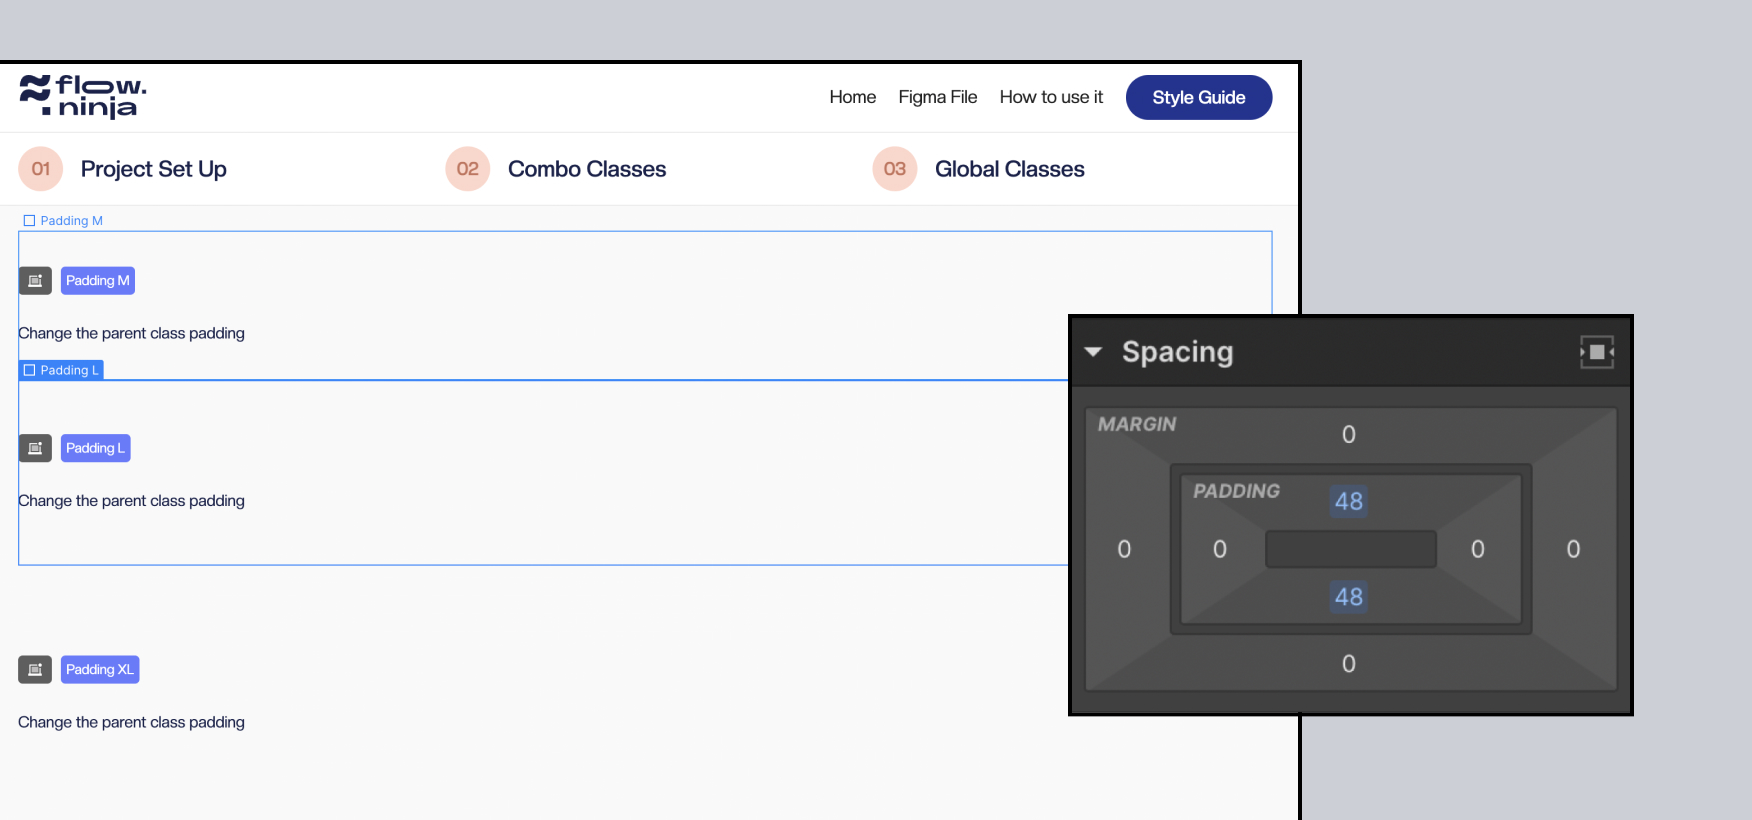Click the Flow Ninja logo
The height and width of the screenshot is (820, 1752).
[83, 97]
